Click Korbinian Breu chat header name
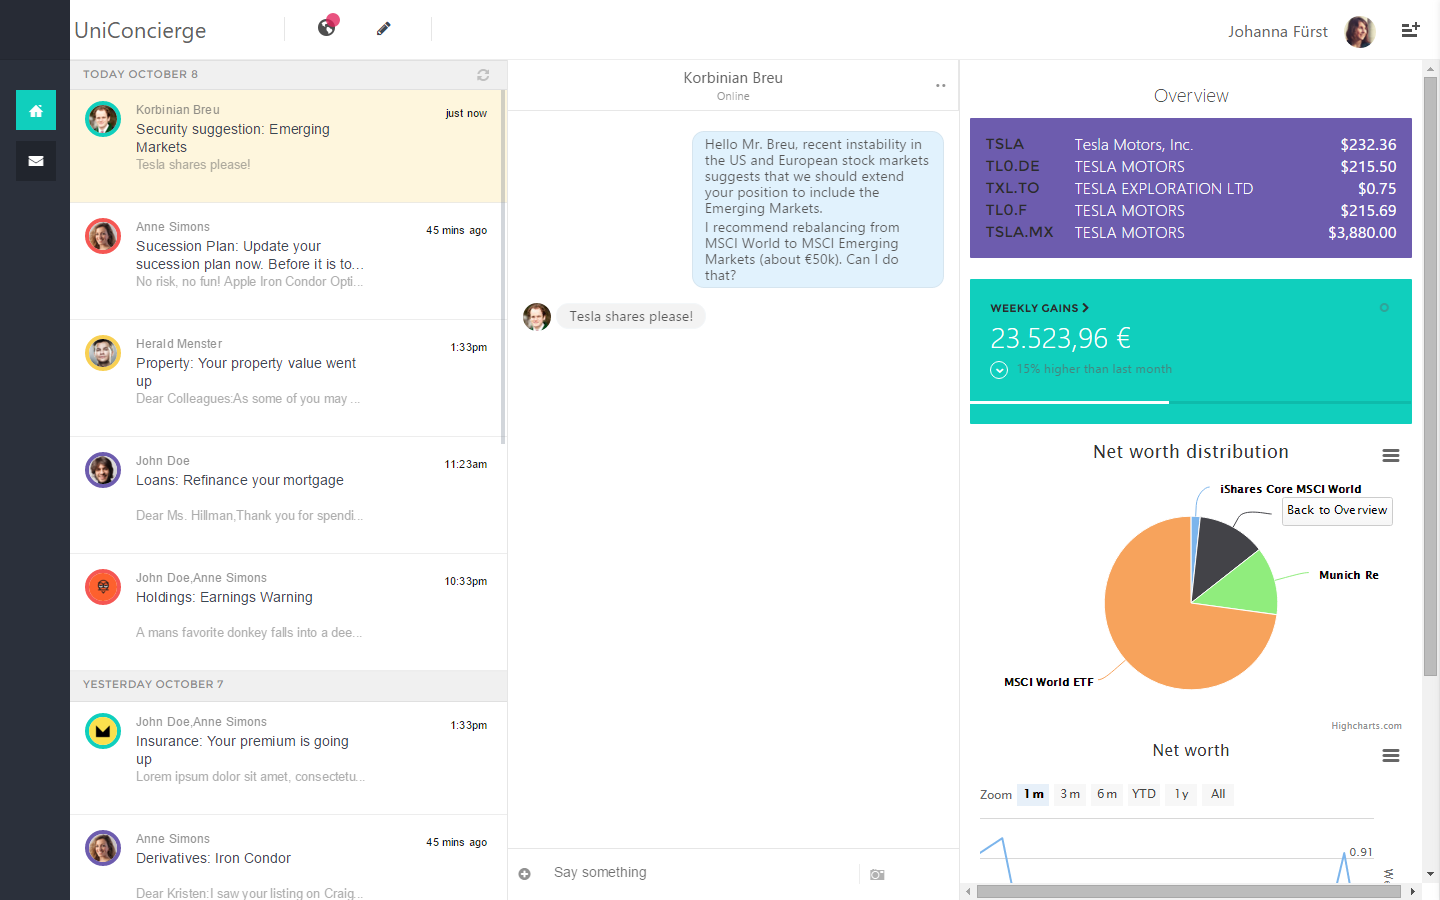The image size is (1440, 900). [733, 78]
